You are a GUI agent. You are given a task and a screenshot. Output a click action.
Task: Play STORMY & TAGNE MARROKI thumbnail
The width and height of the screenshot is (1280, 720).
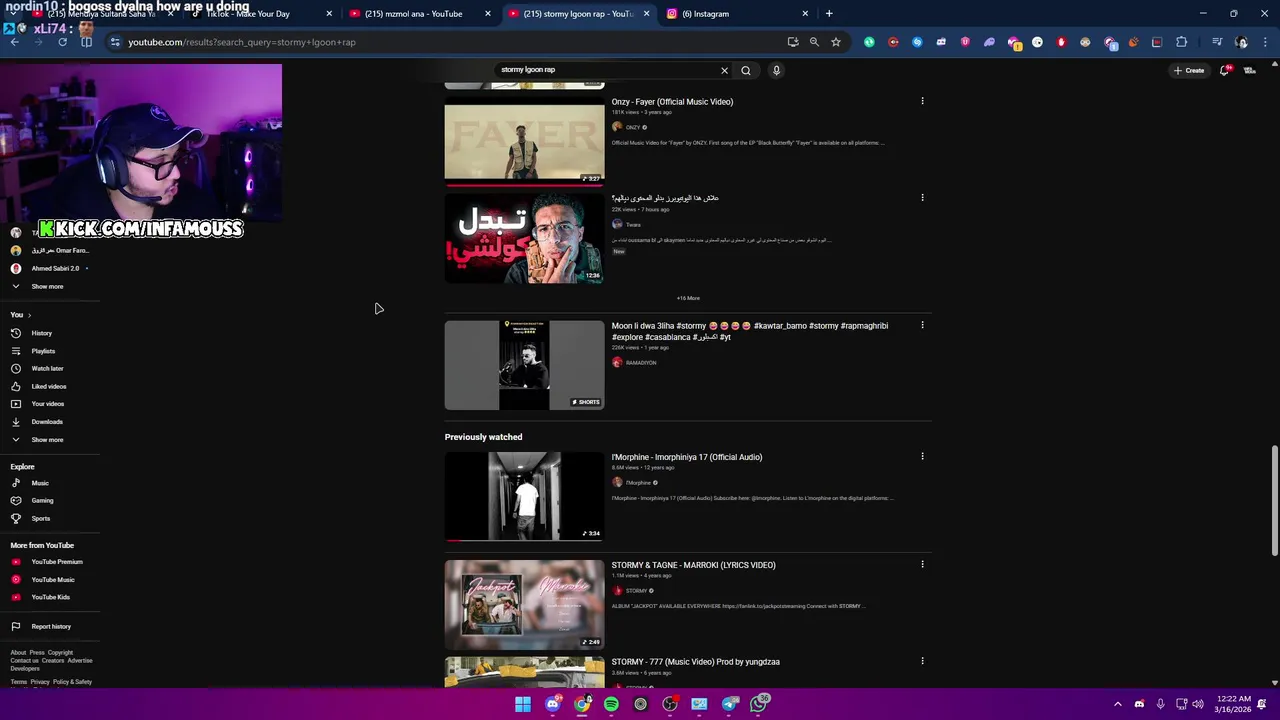point(524,604)
